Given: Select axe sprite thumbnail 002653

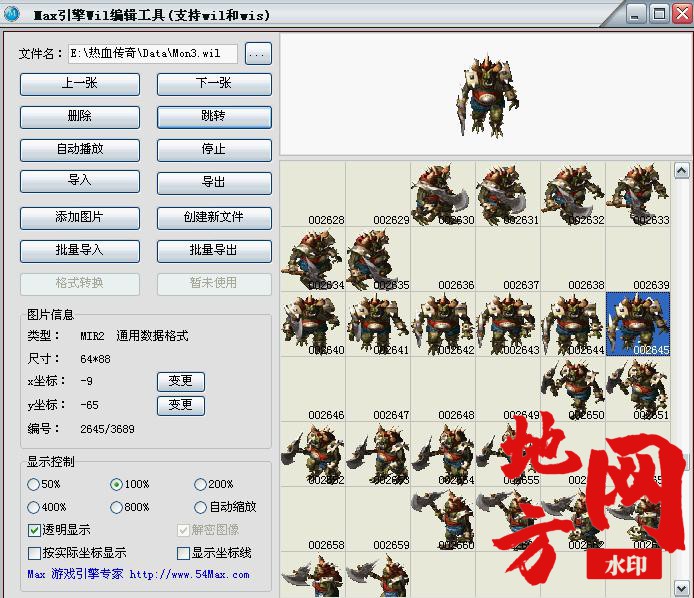Looking at the screenshot, I should (x=378, y=454).
